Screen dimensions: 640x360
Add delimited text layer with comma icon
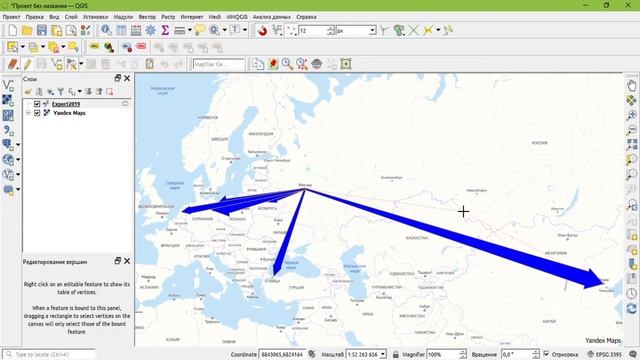[x=8, y=130]
